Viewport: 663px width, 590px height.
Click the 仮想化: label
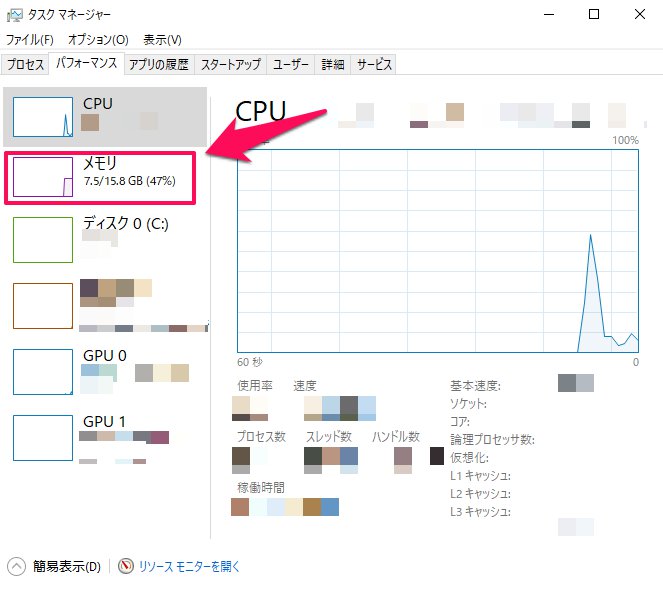(x=469, y=458)
